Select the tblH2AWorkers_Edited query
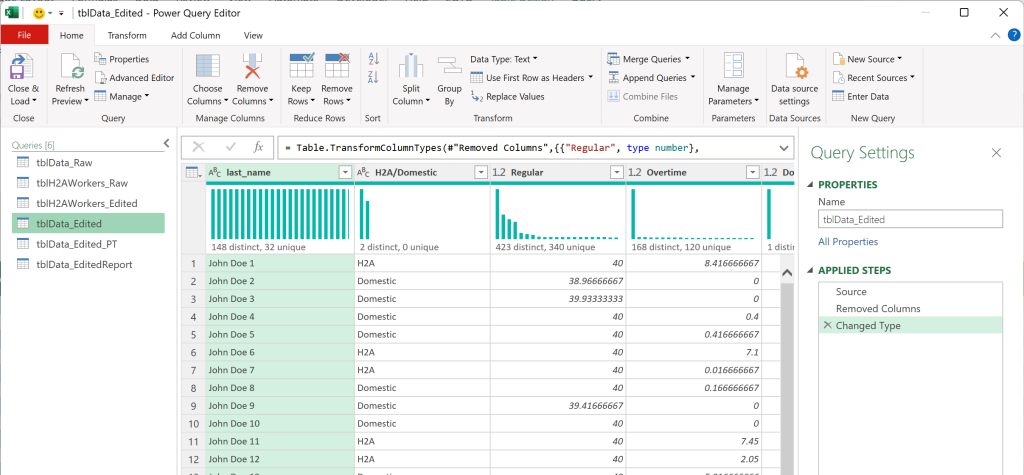This screenshot has height=475, width=1024. (x=88, y=203)
